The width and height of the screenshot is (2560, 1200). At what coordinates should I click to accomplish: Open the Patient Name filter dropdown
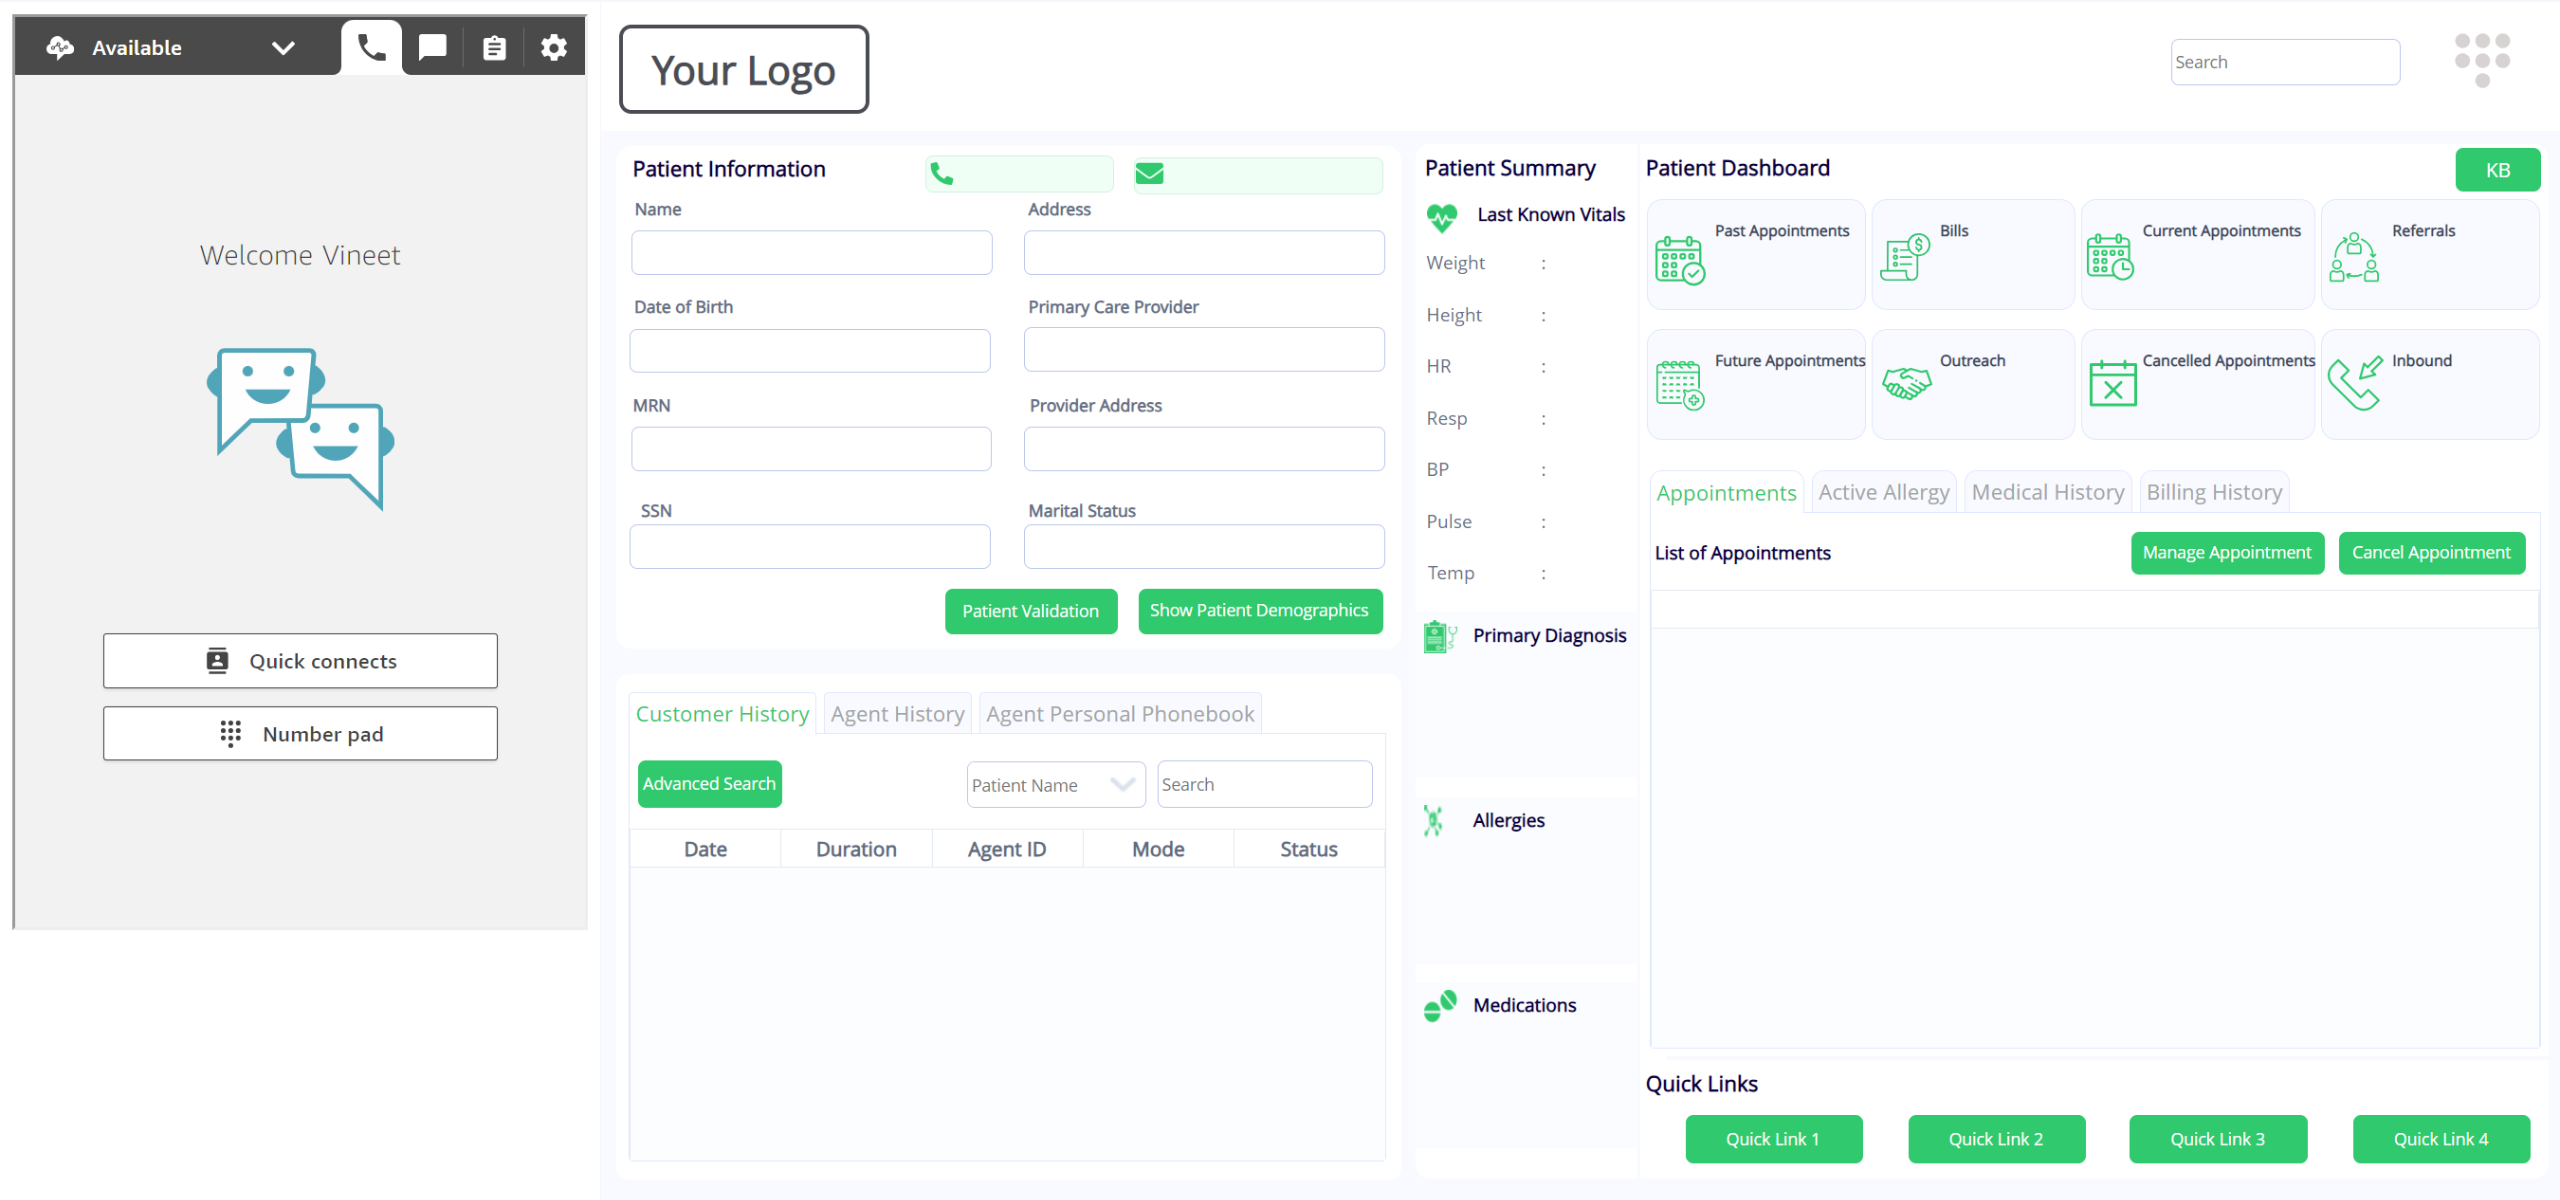(x=1055, y=785)
